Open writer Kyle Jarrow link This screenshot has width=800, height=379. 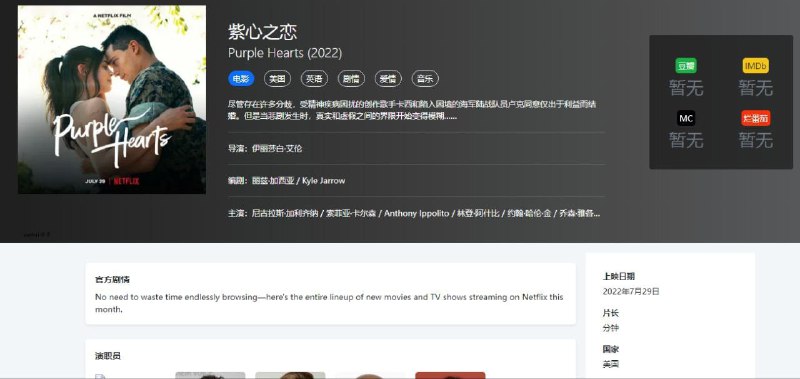[x=323, y=181]
